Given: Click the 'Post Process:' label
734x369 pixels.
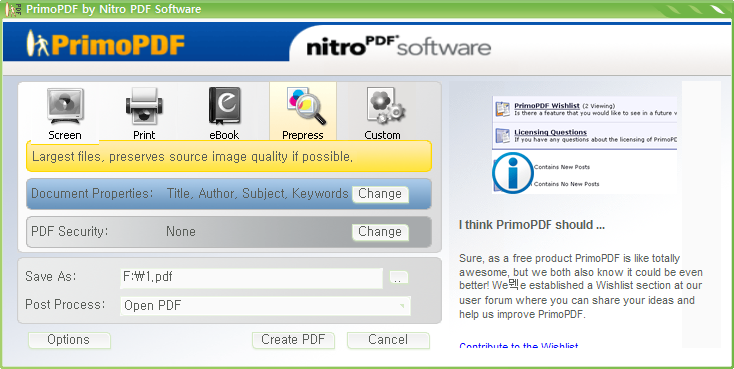Looking at the screenshot, I should pyautogui.click(x=65, y=305).
